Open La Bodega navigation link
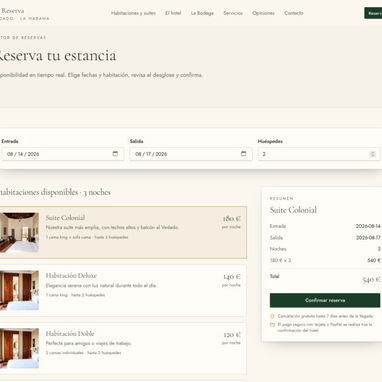Screen dimensions: 382x382 (x=202, y=13)
